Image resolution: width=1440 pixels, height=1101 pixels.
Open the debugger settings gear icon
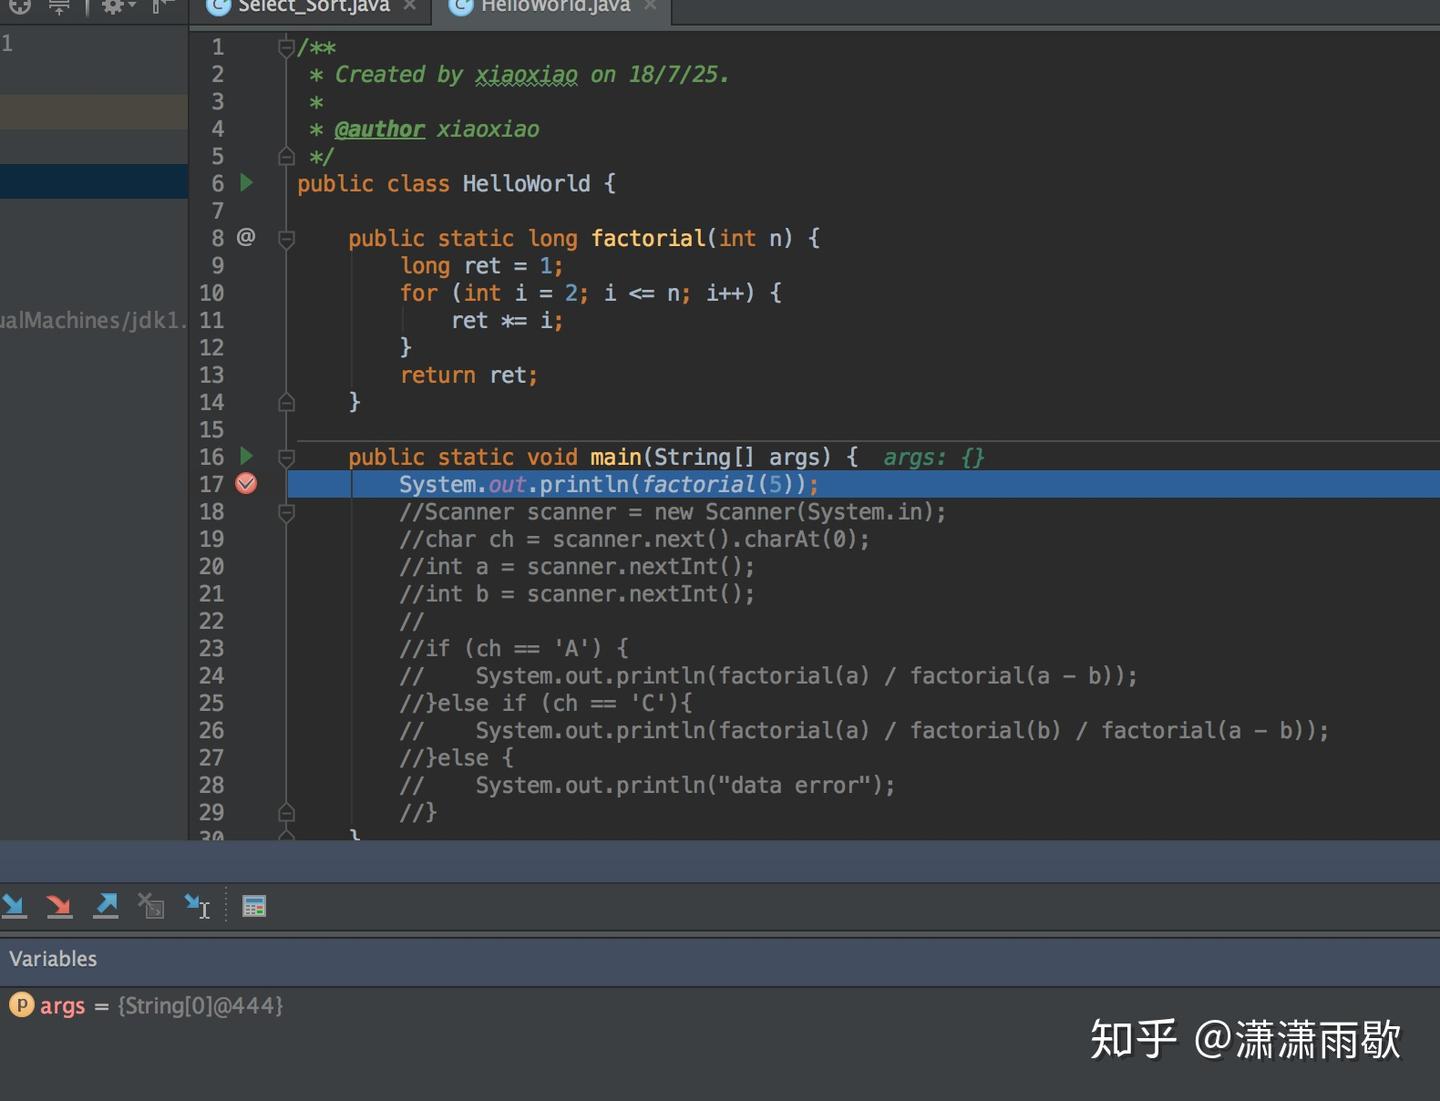pyautogui.click(x=112, y=7)
